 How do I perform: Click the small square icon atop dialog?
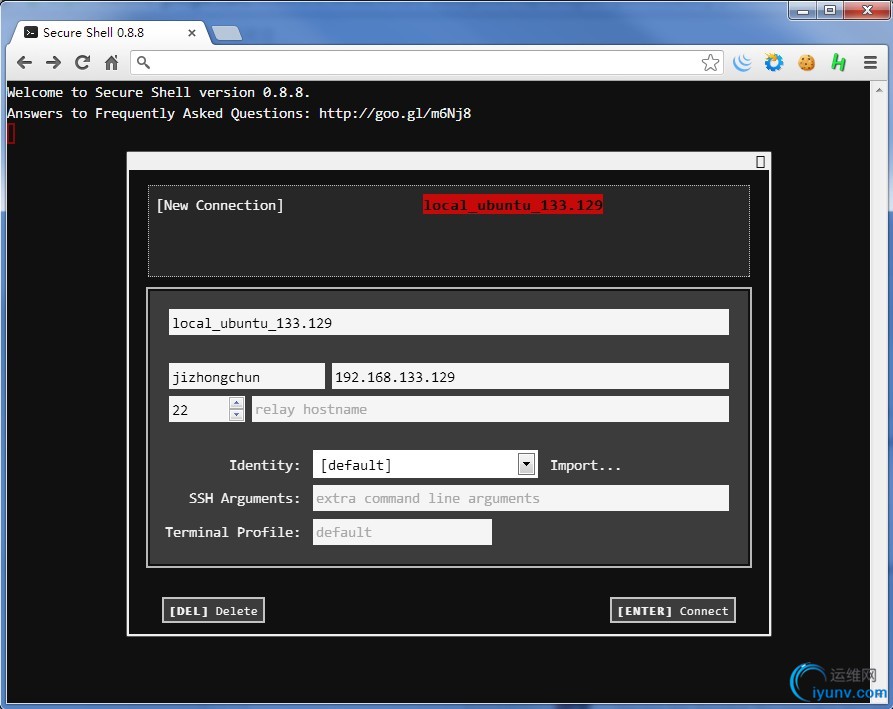760,162
